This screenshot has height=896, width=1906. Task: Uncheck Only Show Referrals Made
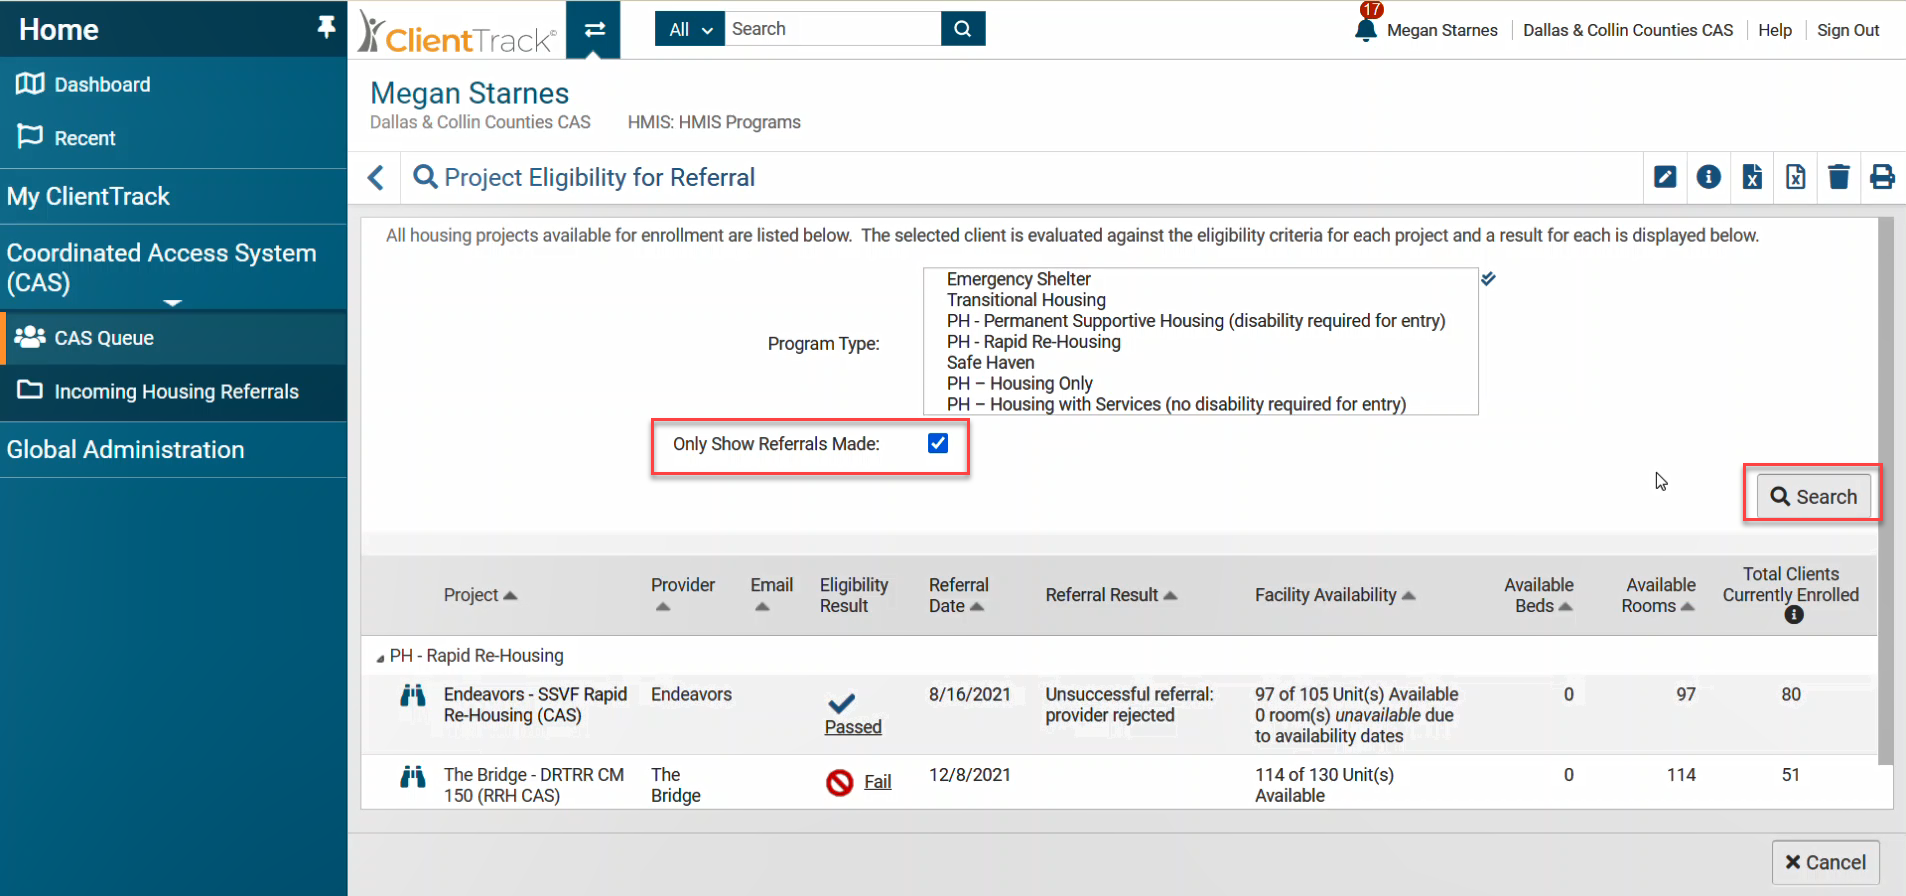click(x=937, y=443)
